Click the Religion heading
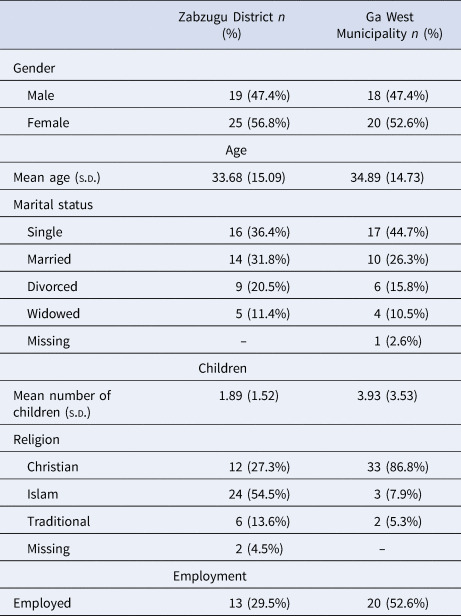The image size is (461, 616). point(36,439)
